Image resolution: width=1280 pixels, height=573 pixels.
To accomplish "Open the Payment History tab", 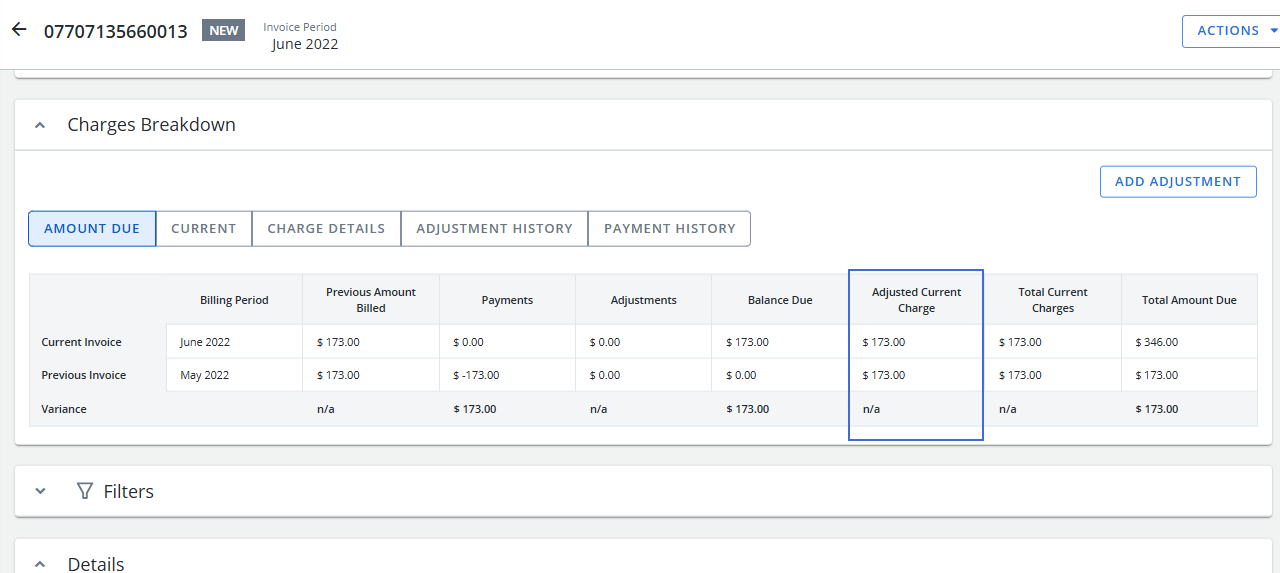I will pos(669,228).
